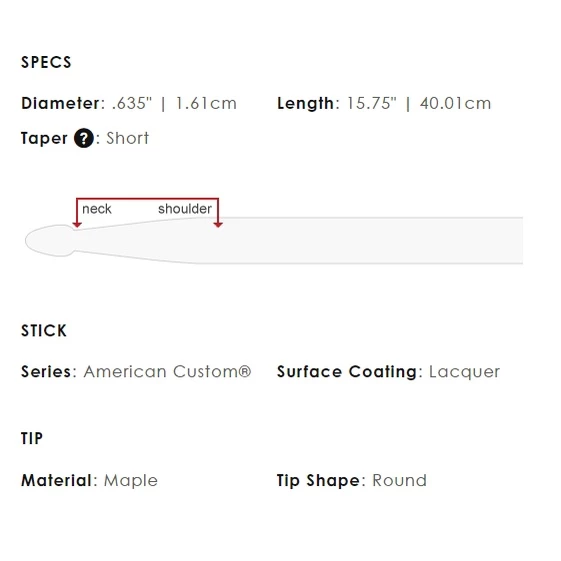Click the Taper help question mark icon
The image size is (561, 561).
click(x=84, y=138)
